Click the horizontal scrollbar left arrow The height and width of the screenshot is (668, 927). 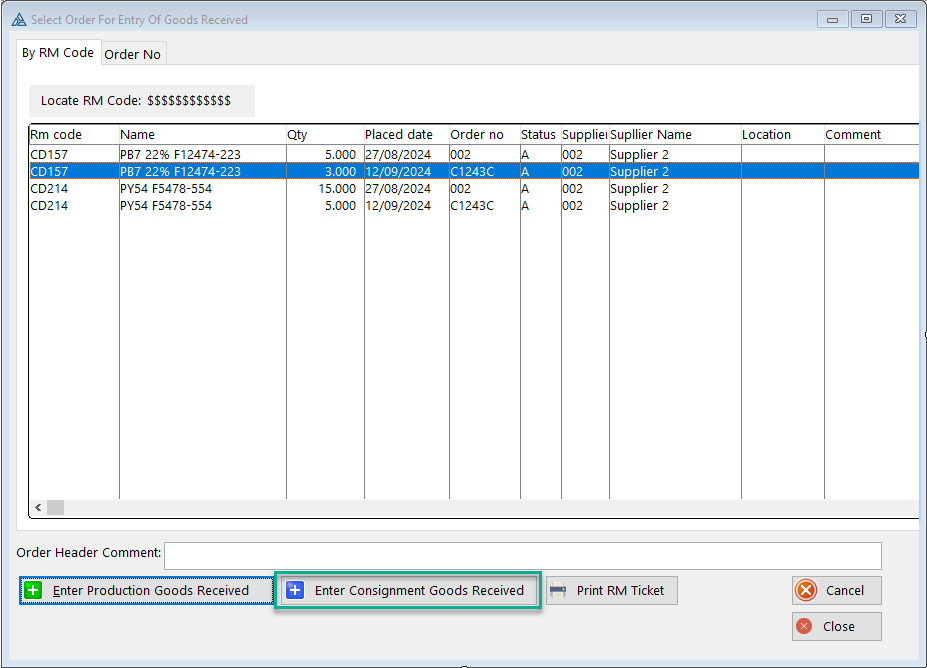[x=38, y=507]
